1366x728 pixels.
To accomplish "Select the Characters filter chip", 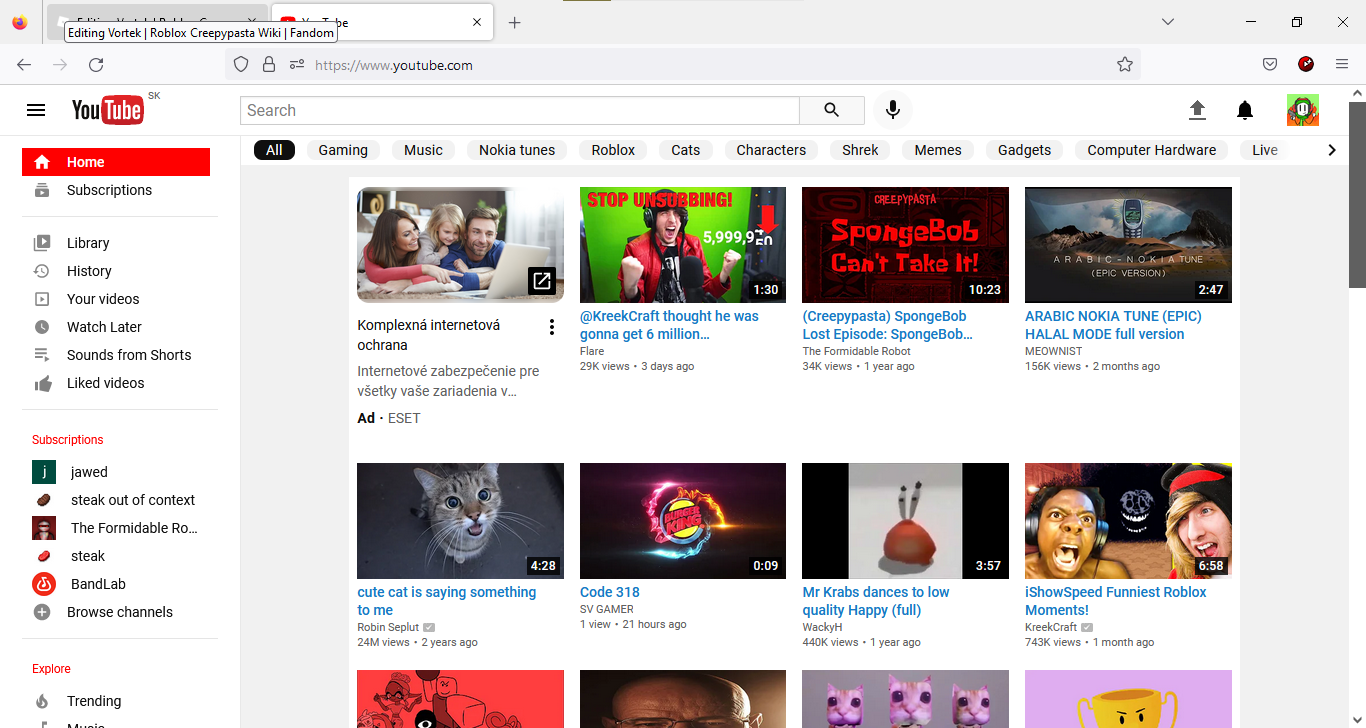I will tap(771, 150).
